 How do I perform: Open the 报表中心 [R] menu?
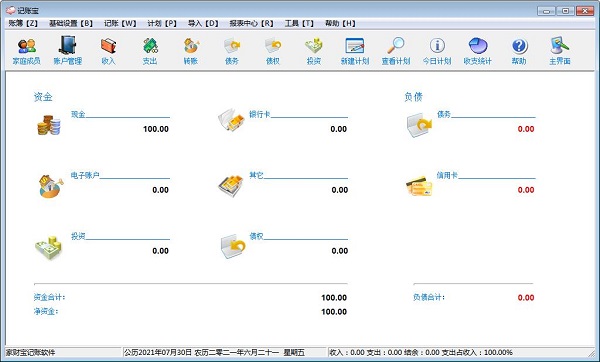(x=251, y=23)
